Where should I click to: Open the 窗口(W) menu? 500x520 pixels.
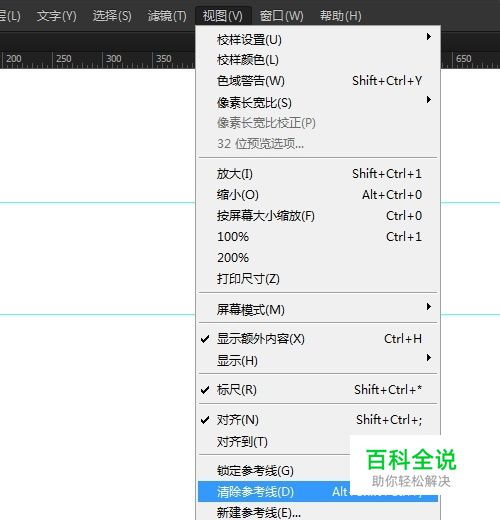[282, 16]
